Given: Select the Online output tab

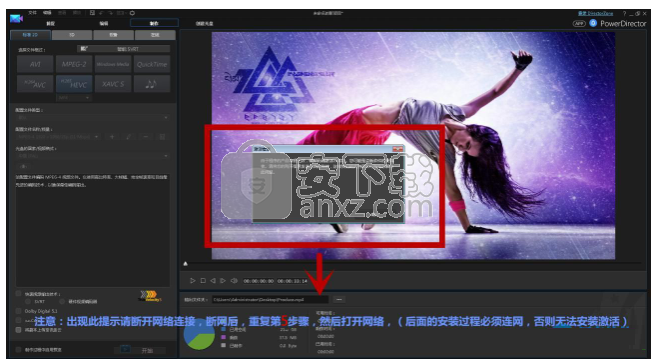Looking at the screenshot, I should tap(155, 35).
